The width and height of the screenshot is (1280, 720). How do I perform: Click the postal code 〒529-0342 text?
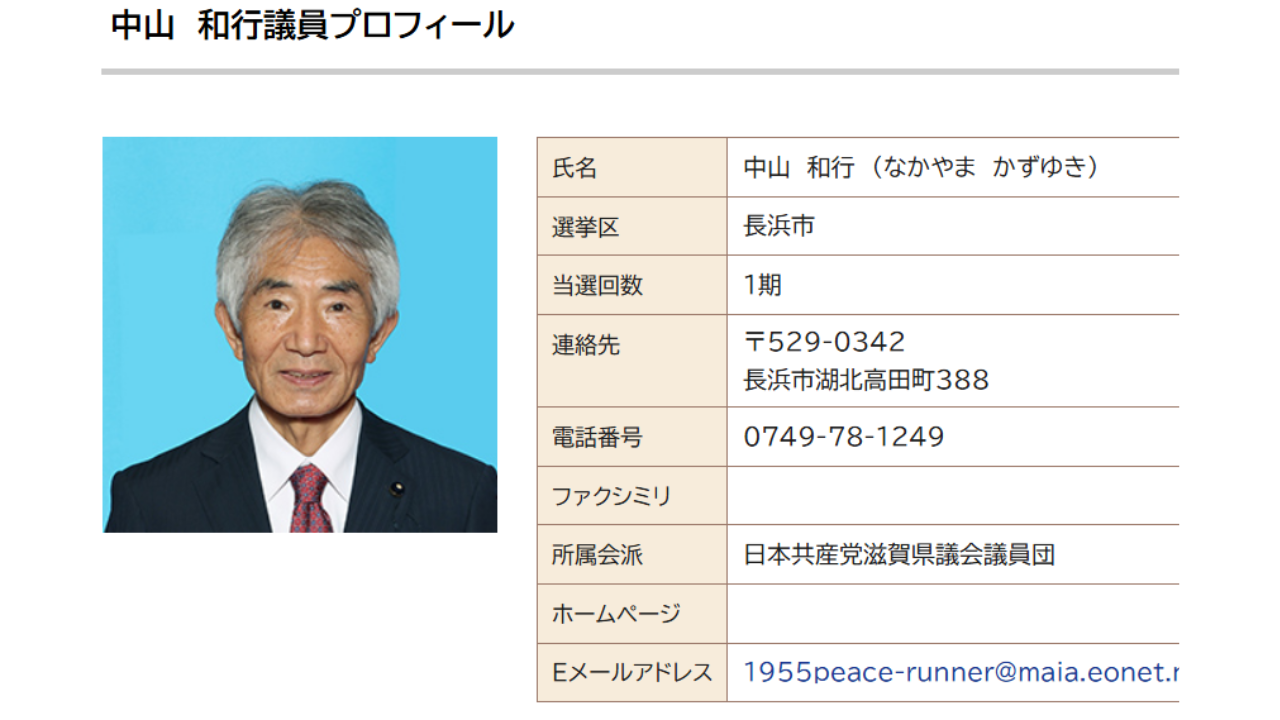[x=820, y=341]
